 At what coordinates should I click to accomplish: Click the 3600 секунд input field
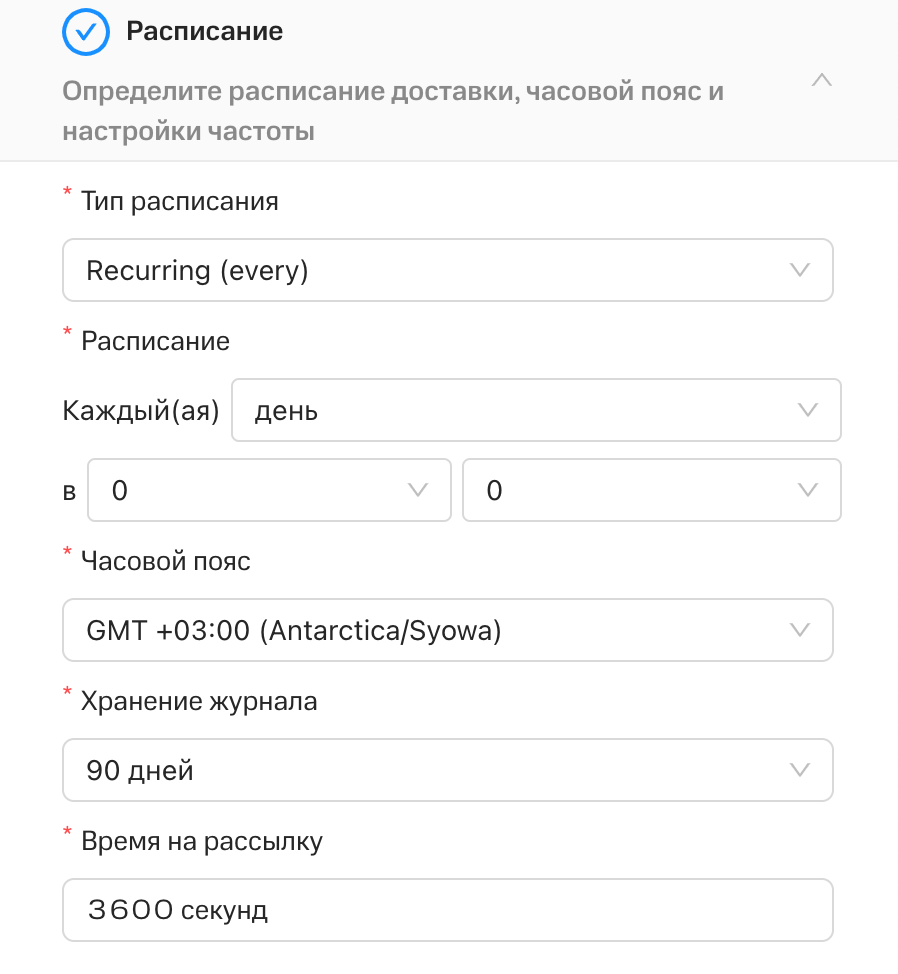pyautogui.click(x=448, y=910)
